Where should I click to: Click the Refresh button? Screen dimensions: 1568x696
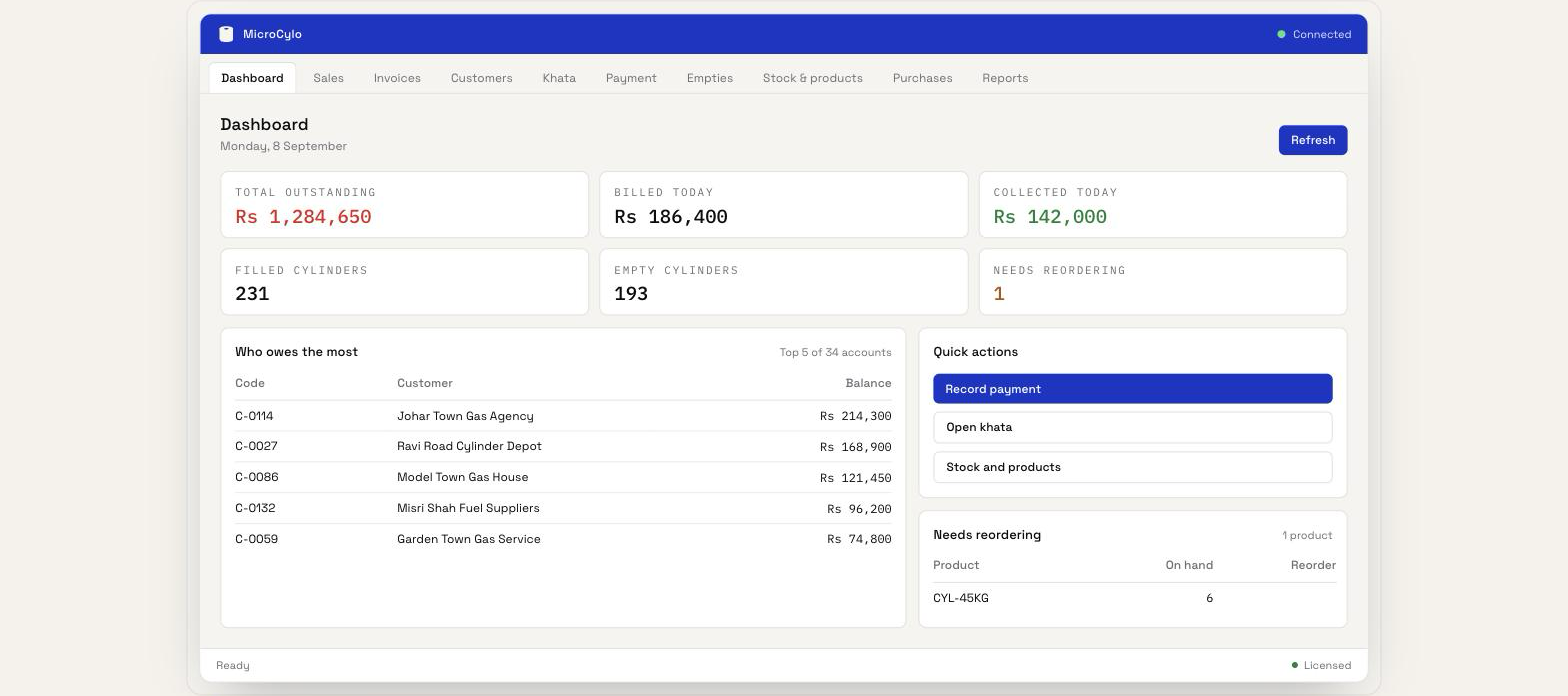point(1312,140)
